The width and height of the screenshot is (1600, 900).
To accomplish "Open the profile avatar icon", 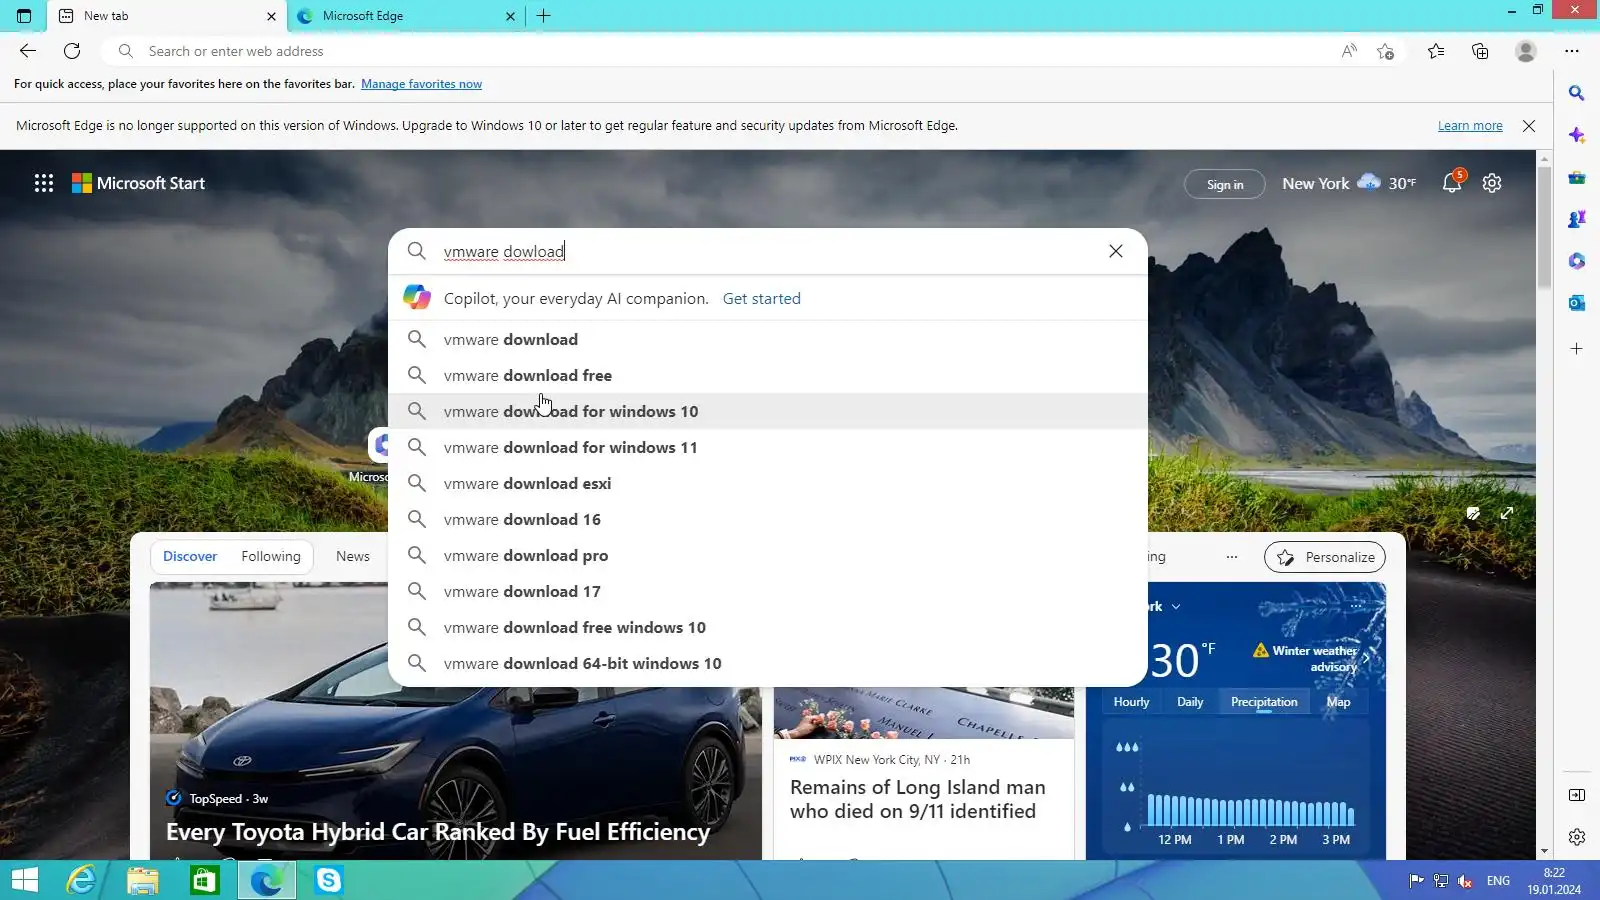I will (1525, 51).
